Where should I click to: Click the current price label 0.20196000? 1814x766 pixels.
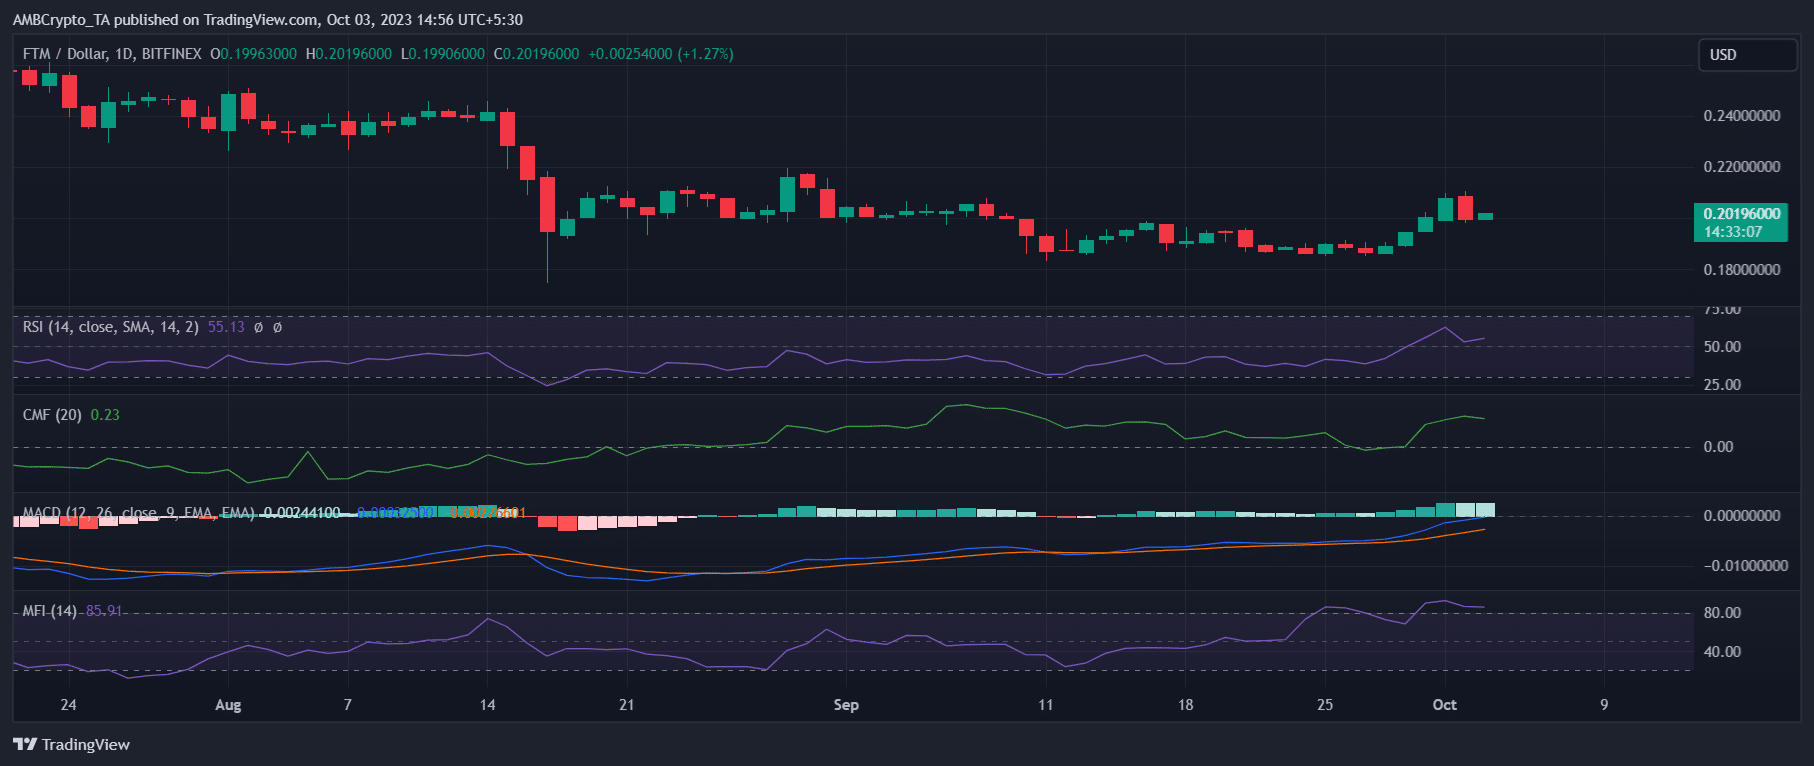1741,214
